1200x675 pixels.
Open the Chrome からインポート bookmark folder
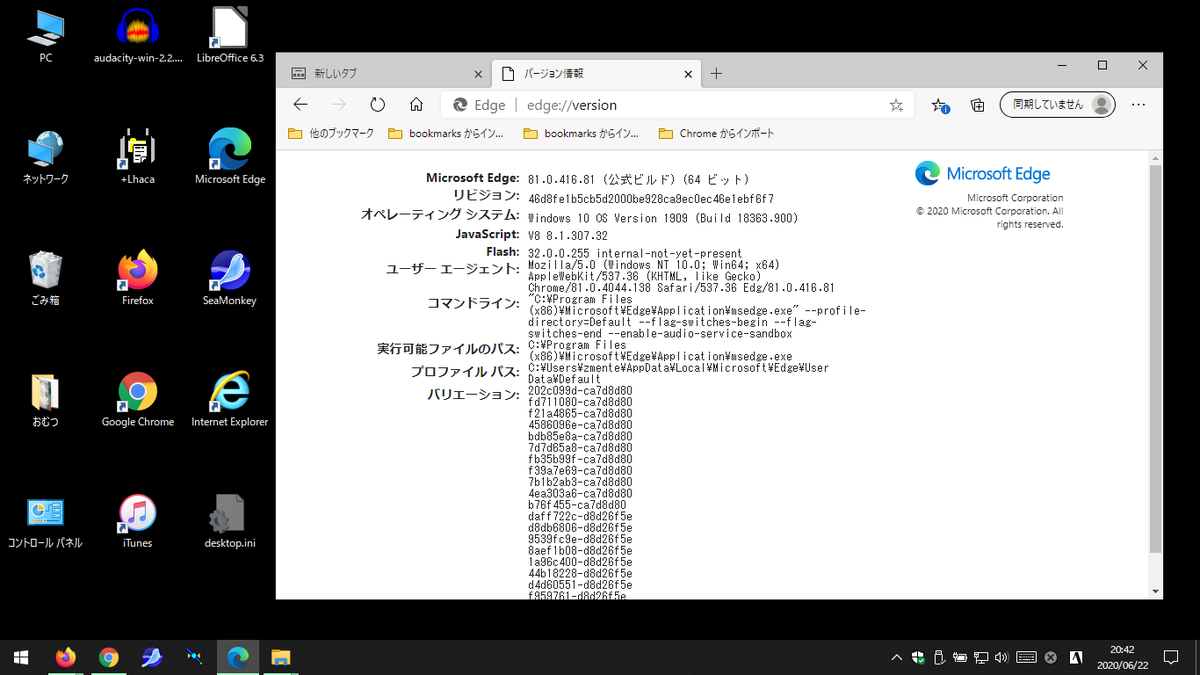coord(717,133)
